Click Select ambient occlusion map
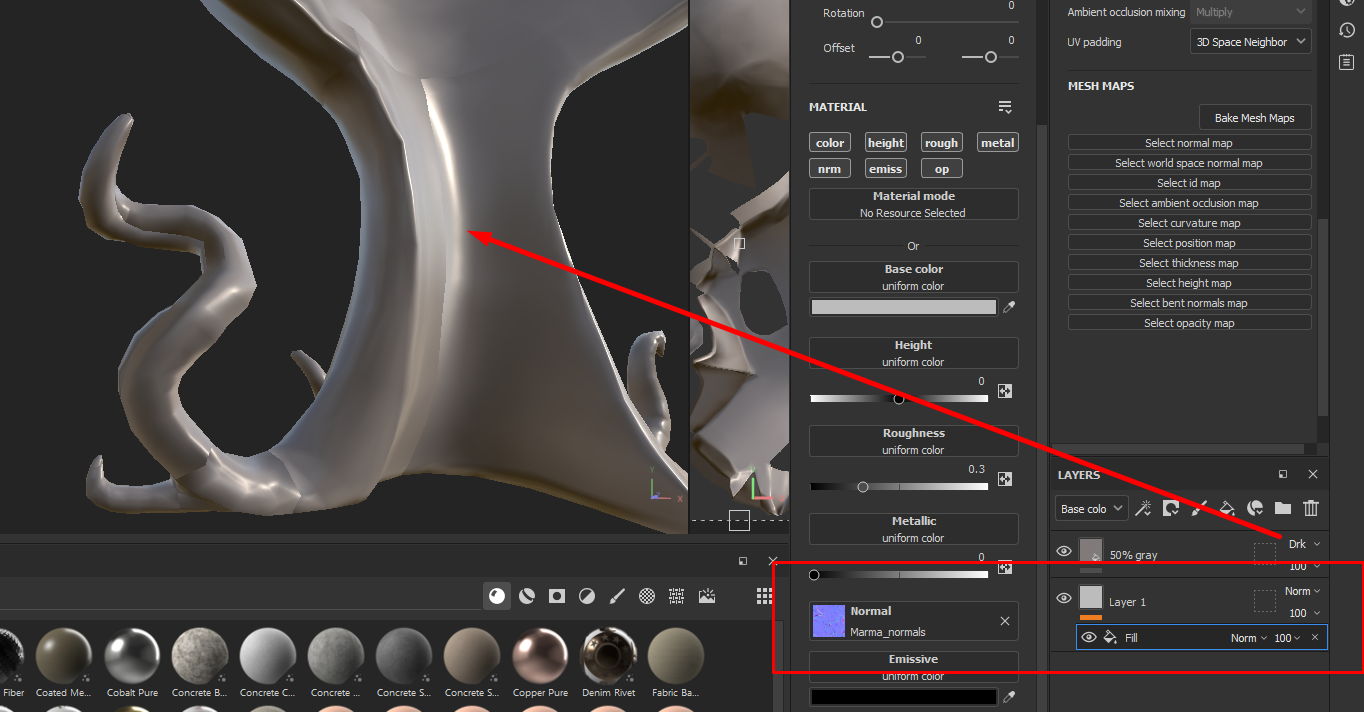 coord(1189,203)
